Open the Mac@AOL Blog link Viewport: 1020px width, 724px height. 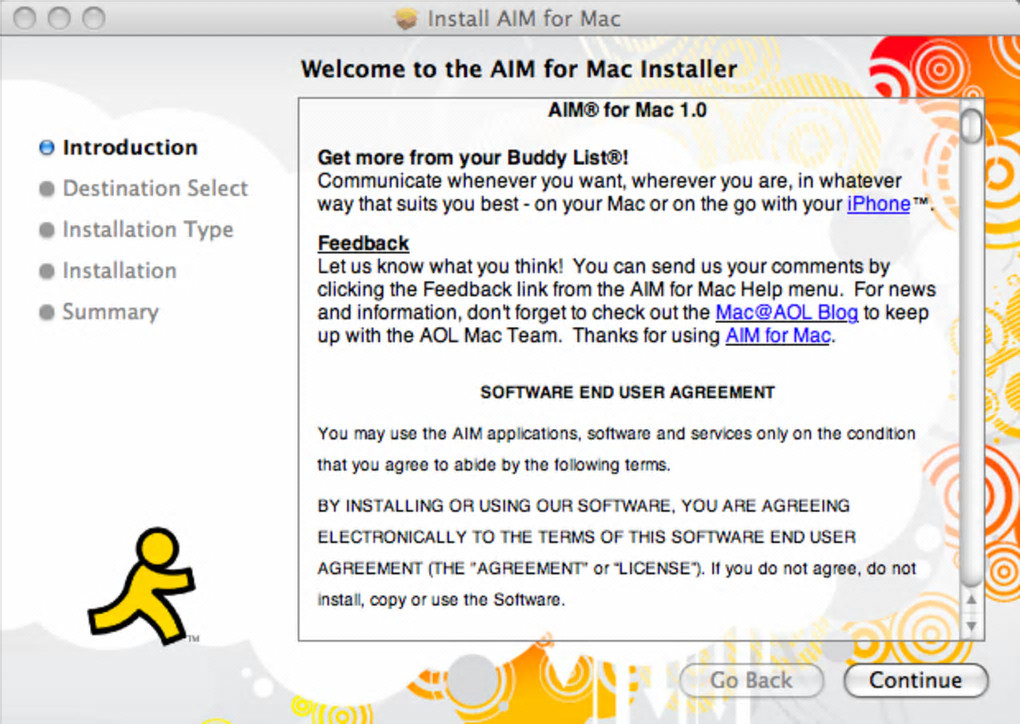pos(786,312)
